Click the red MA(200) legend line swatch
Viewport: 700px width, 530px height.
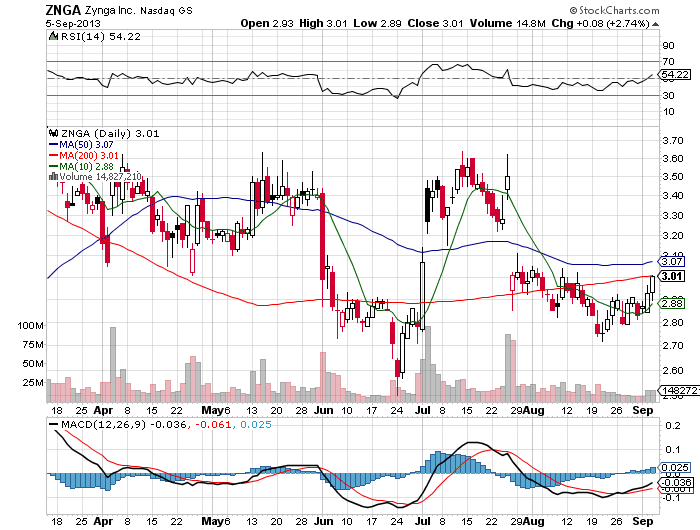(53, 155)
